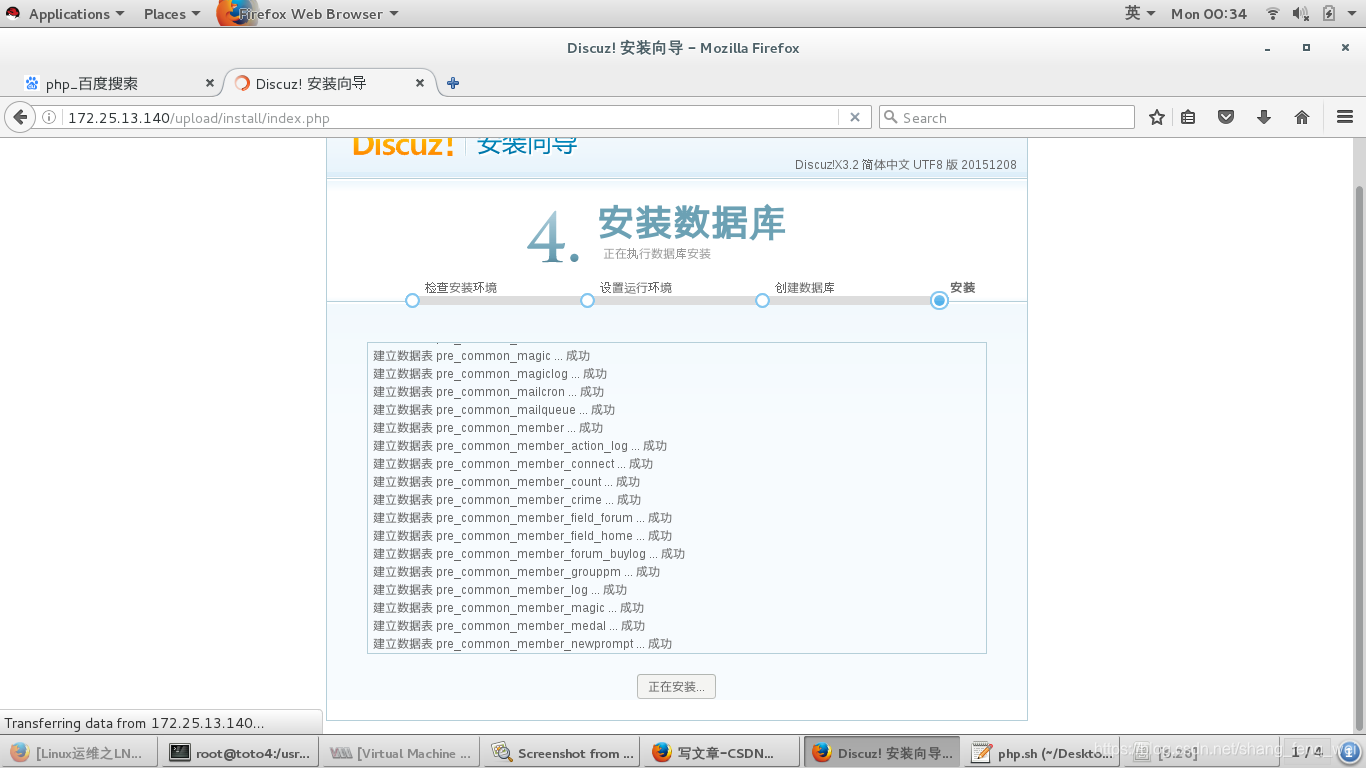Click the bookmark star icon

point(1157,117)
